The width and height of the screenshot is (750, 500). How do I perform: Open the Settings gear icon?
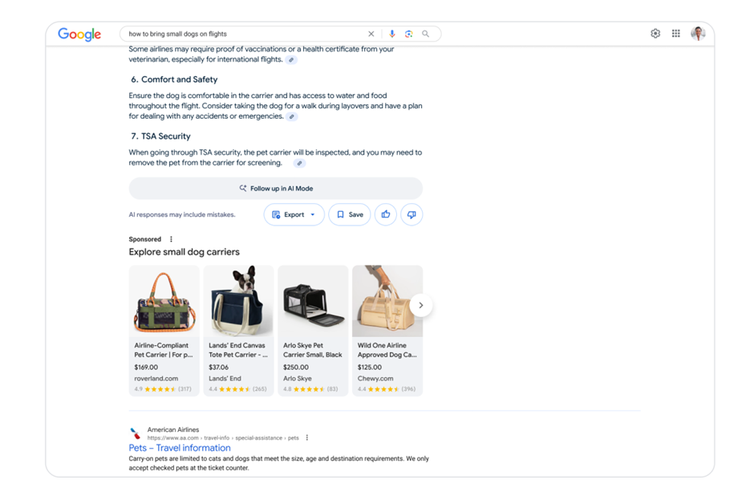[655, 33]
